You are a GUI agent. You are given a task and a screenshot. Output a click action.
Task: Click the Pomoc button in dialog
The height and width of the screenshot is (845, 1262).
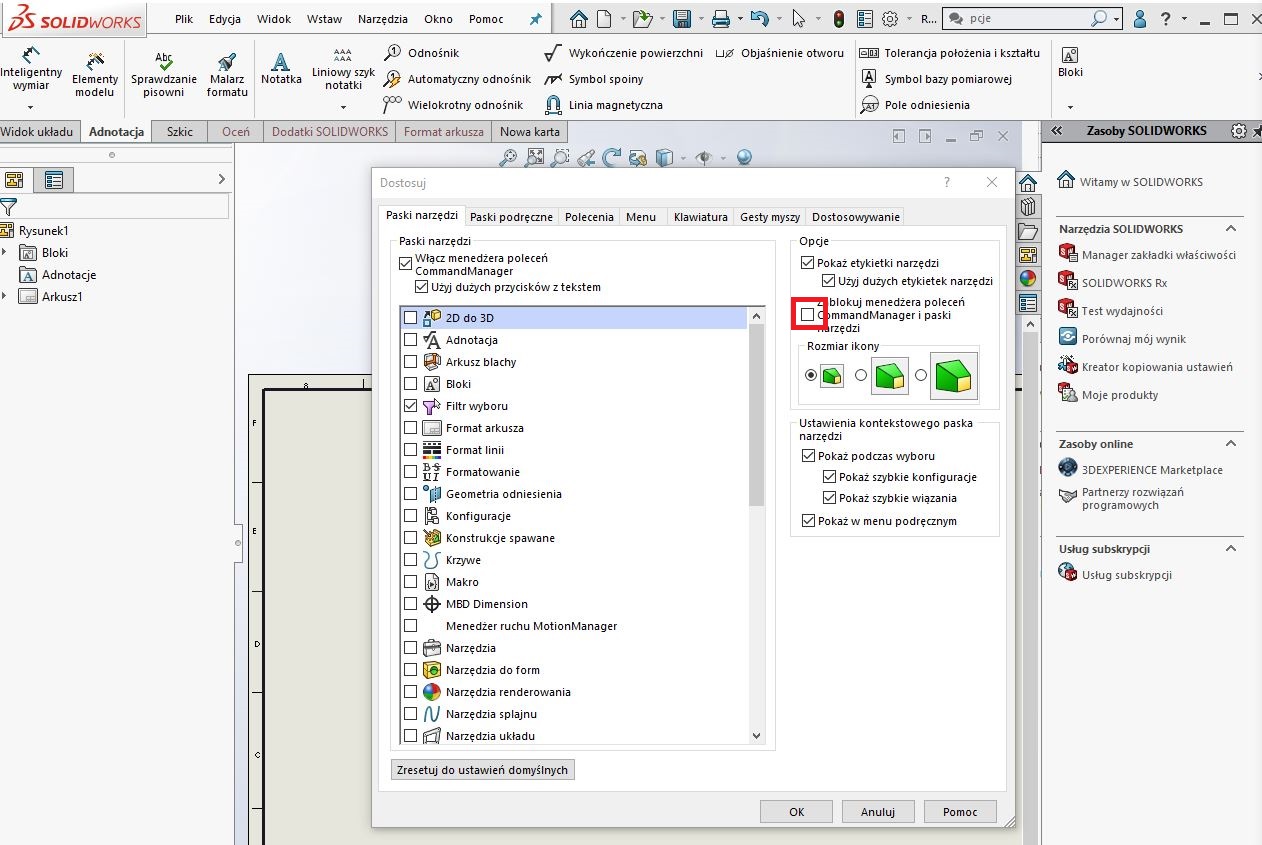pos(960,812)
